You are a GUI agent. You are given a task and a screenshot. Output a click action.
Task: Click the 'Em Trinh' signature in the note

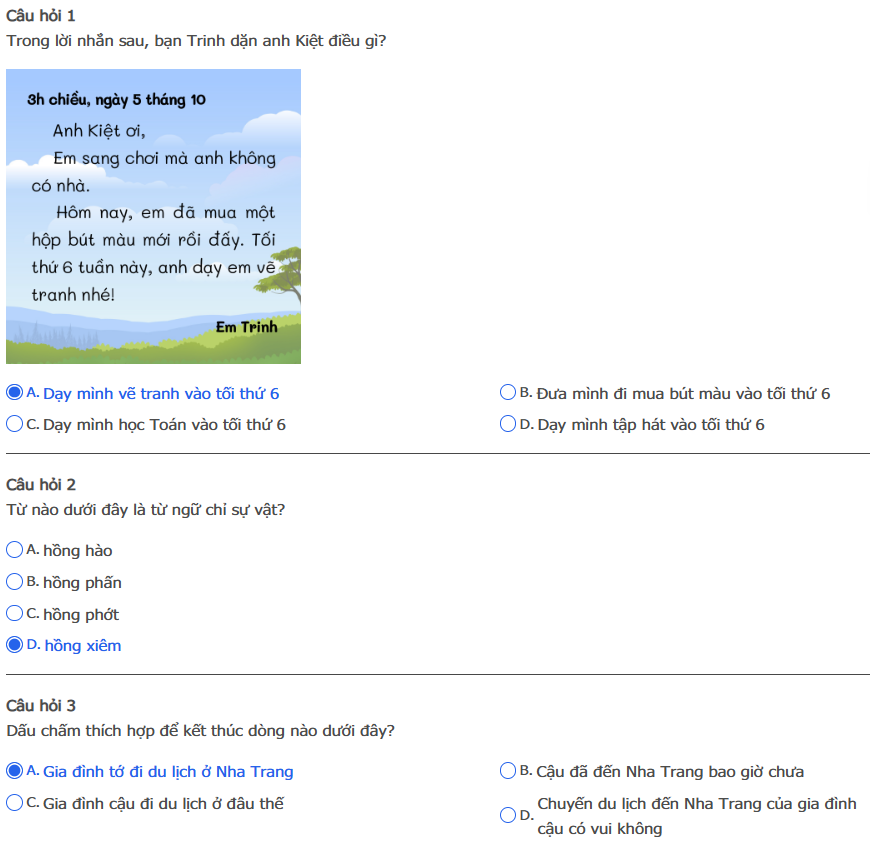click(x=246, y=327)
